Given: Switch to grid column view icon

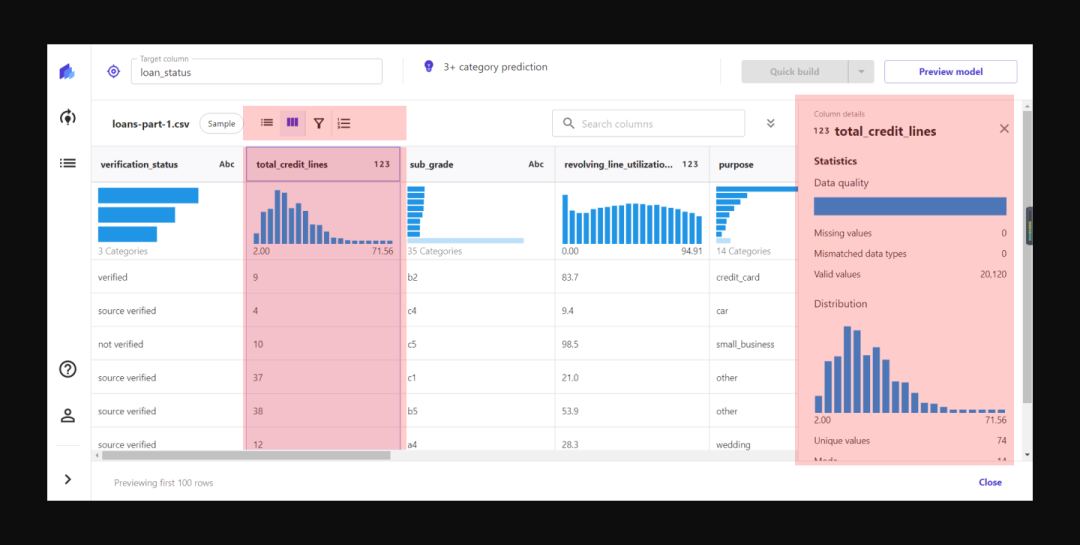Looking at the screenshot, I should coord(293,123).
